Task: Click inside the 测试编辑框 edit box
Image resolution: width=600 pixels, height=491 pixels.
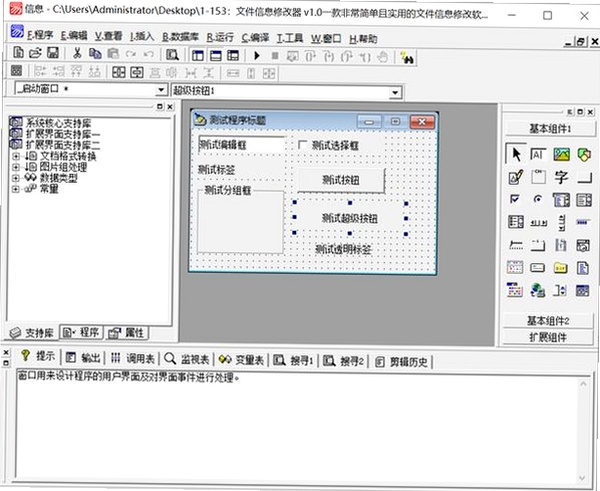Action: (x=241, y=145)
